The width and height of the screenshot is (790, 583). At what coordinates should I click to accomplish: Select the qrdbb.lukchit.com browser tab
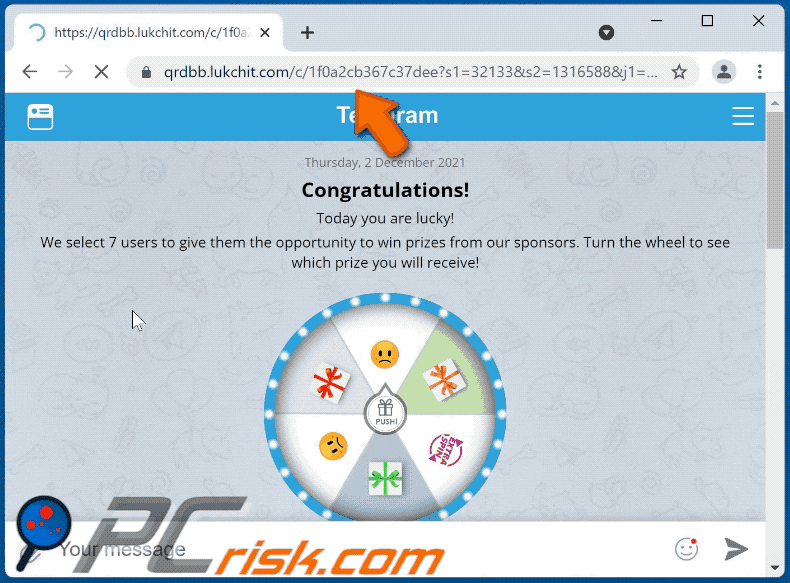(x=149, y=33)
